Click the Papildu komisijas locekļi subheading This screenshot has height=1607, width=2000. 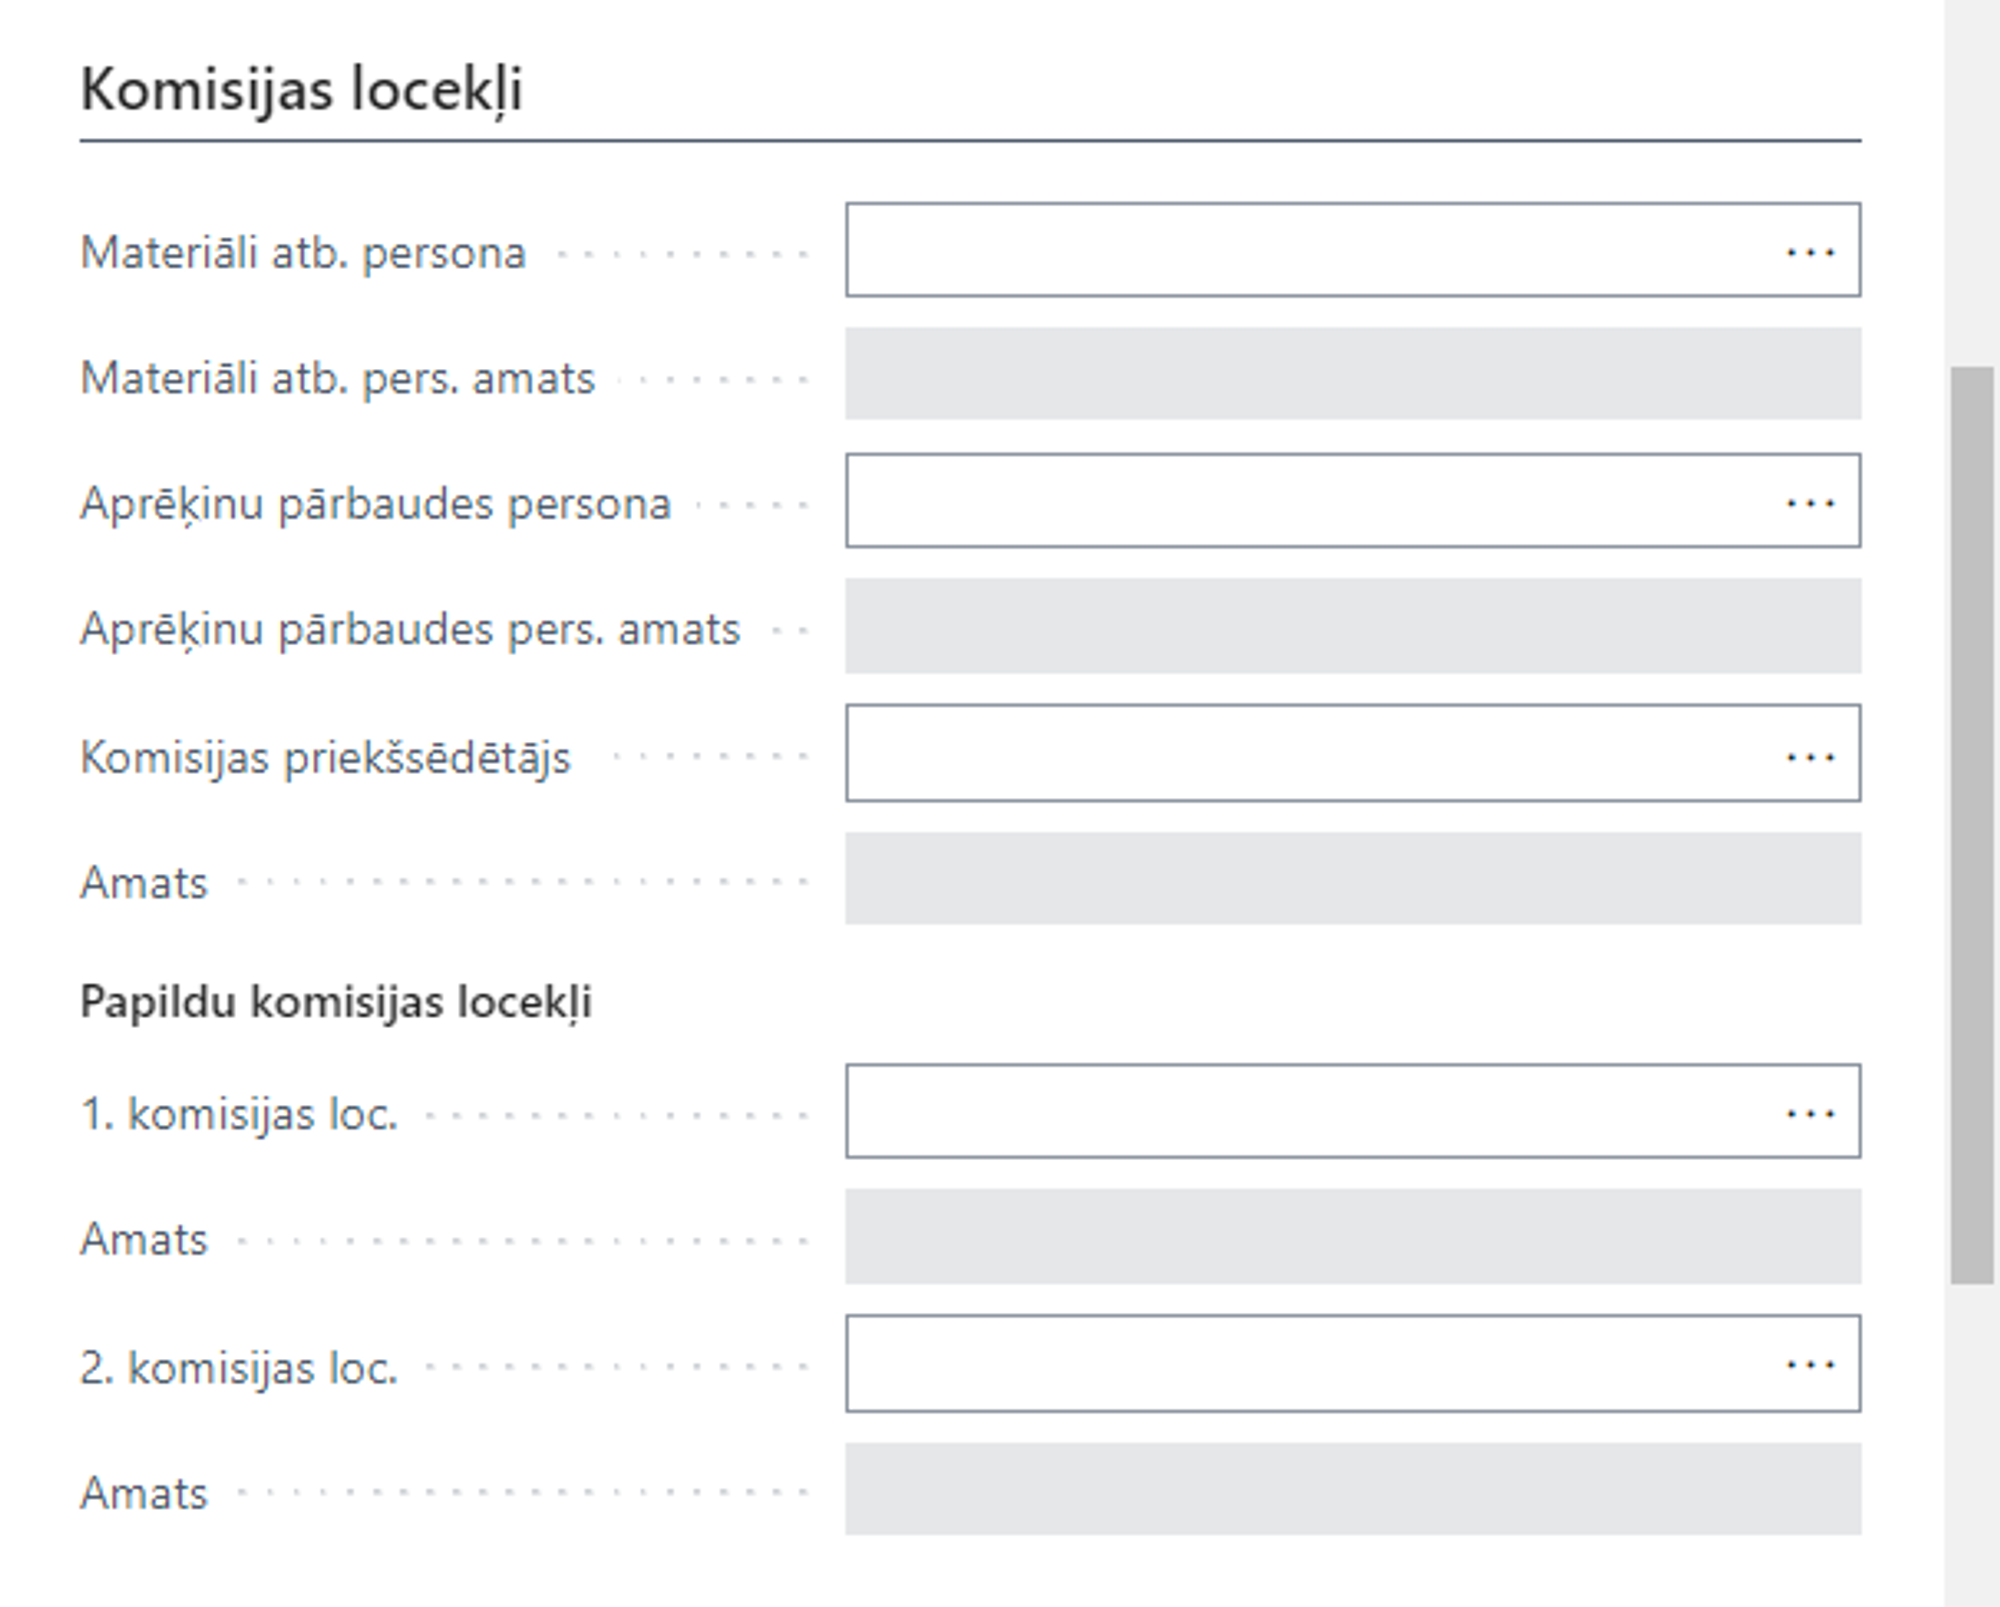tap(336, 1002)
